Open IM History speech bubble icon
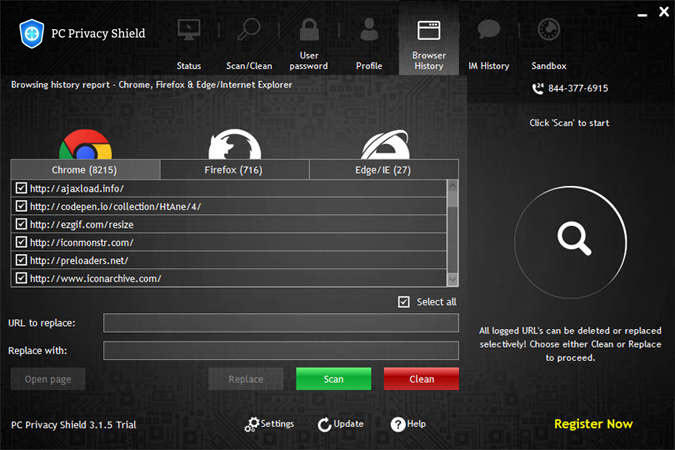Viewport: 675px width, 450px height. pyautogui.click(x=489, y=29)
